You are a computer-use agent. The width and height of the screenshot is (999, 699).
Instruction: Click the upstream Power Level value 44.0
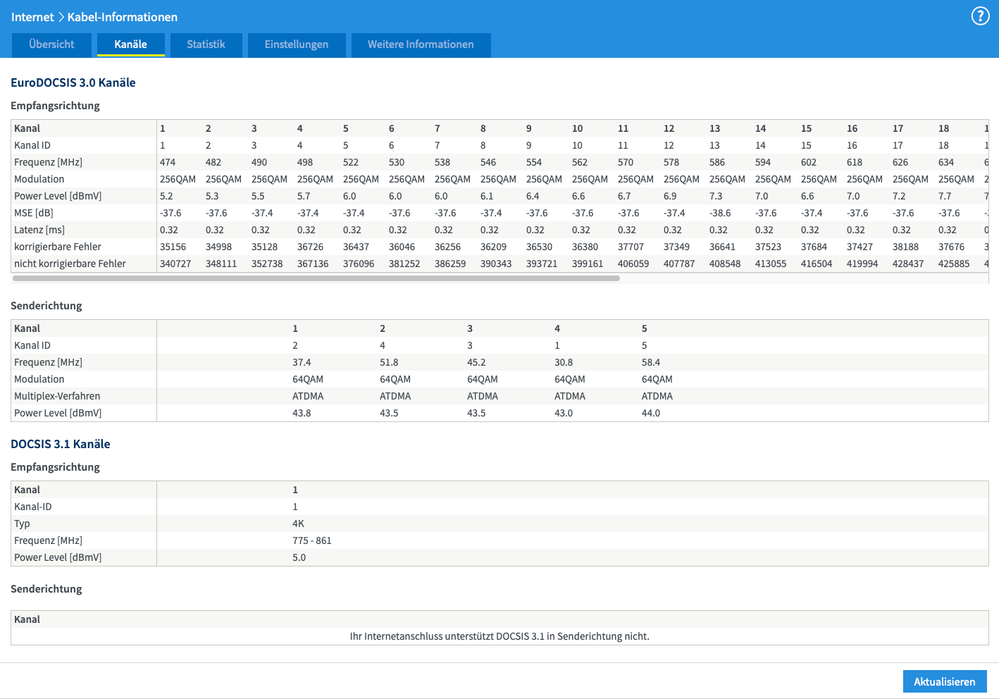pos(650,413)
